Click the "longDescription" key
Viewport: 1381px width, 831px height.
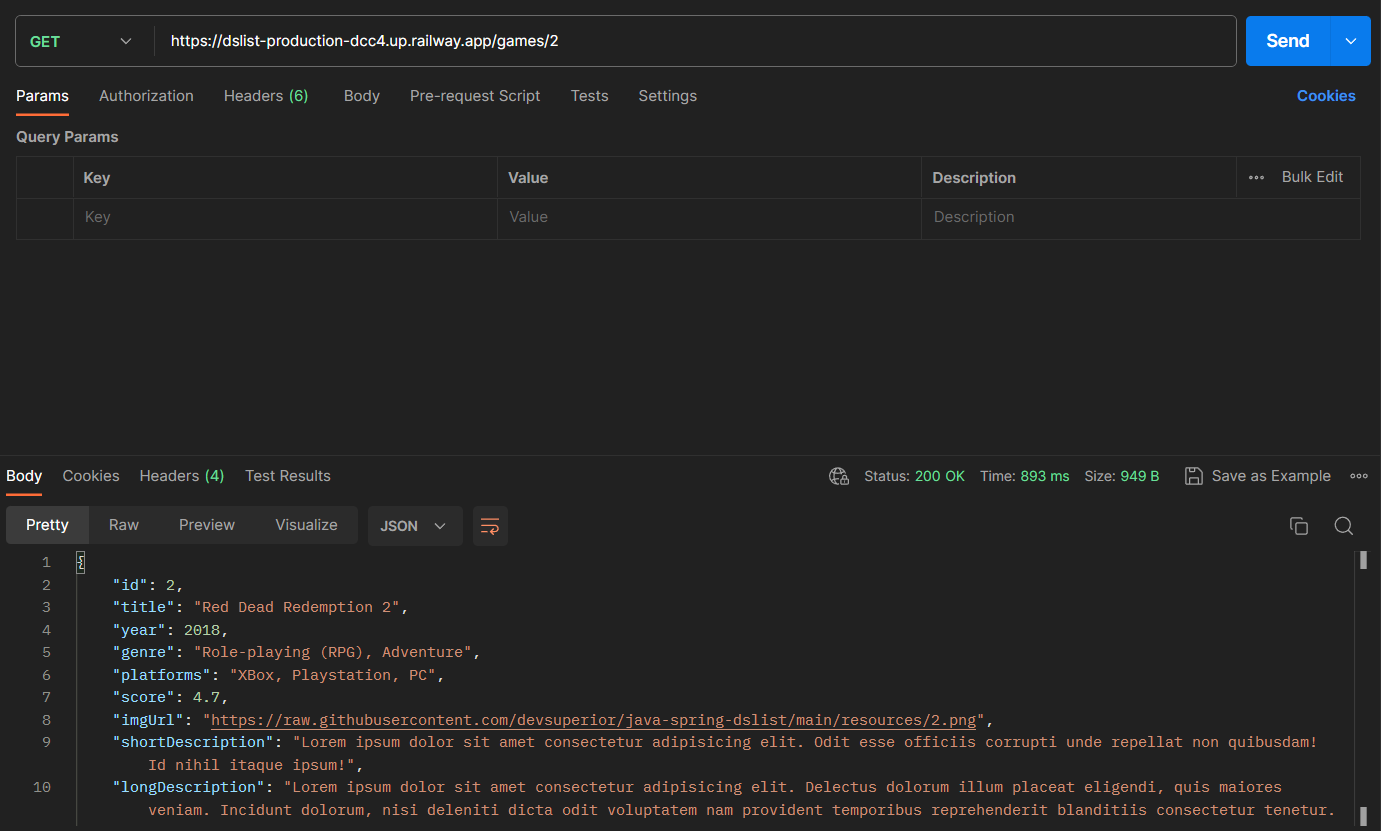pyautogui.click(x=188, y=787)
